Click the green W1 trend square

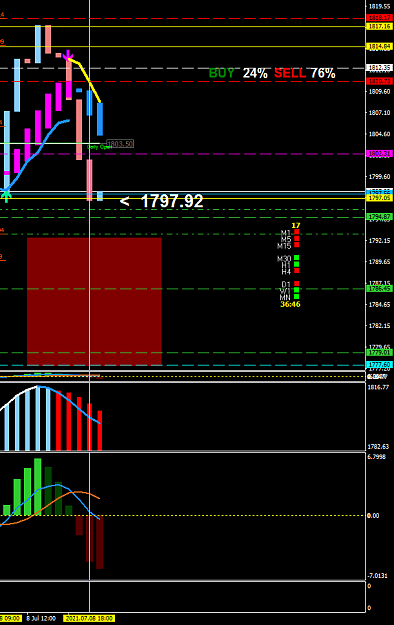(x=296, y=290)
